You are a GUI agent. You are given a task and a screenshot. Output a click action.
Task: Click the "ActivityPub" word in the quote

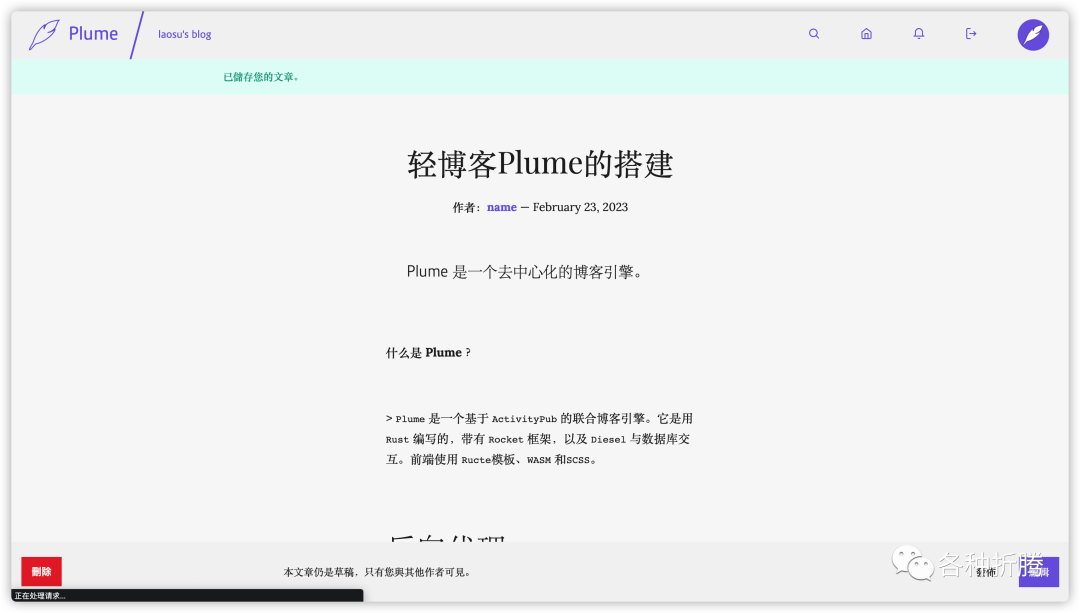click(524, 419)
